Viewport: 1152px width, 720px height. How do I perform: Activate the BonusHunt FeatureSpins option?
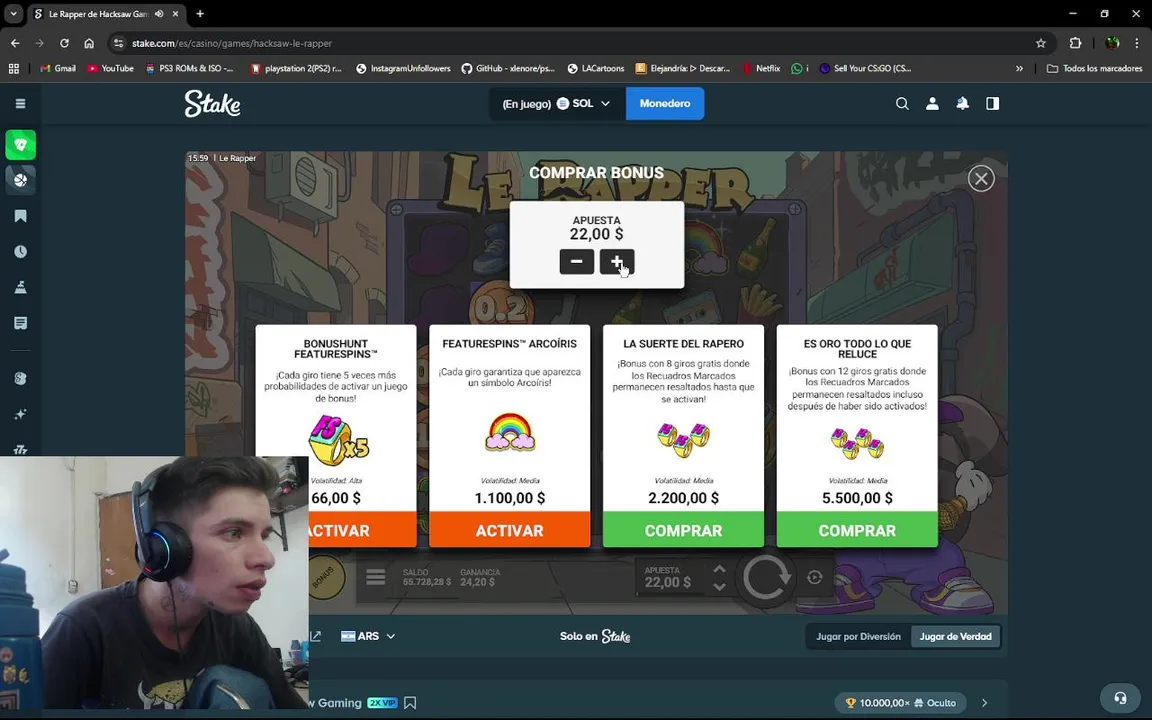(x=363, y=530)
